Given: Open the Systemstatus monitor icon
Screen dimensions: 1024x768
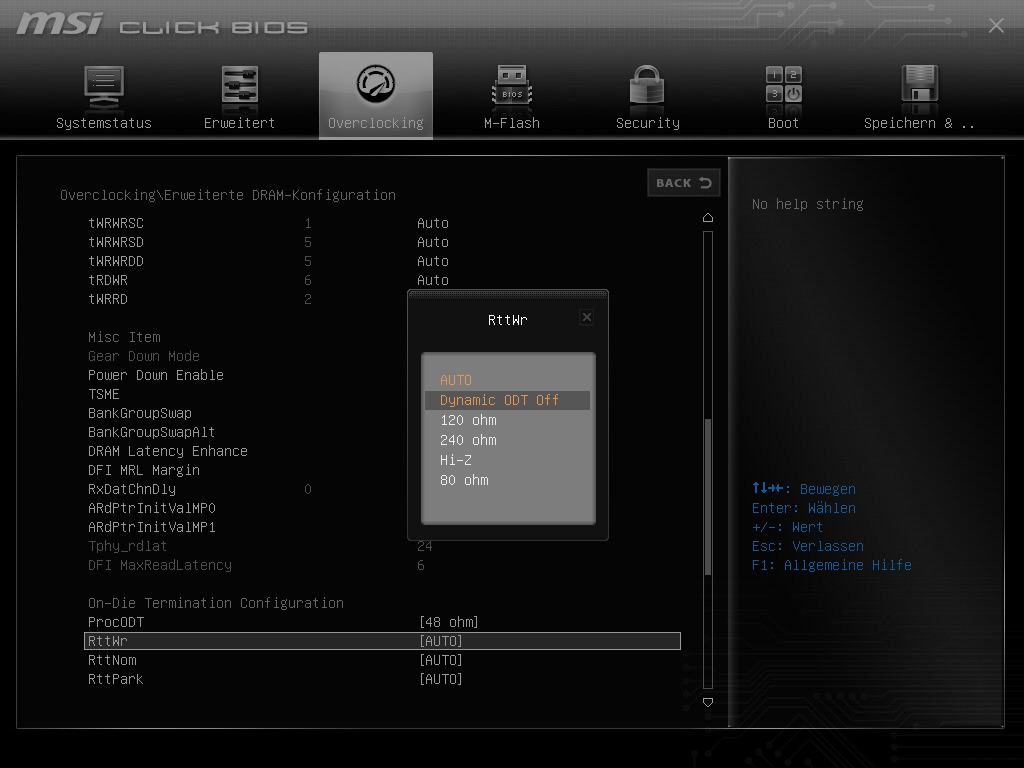Looking at the screenshot, I should coord(104,86).
